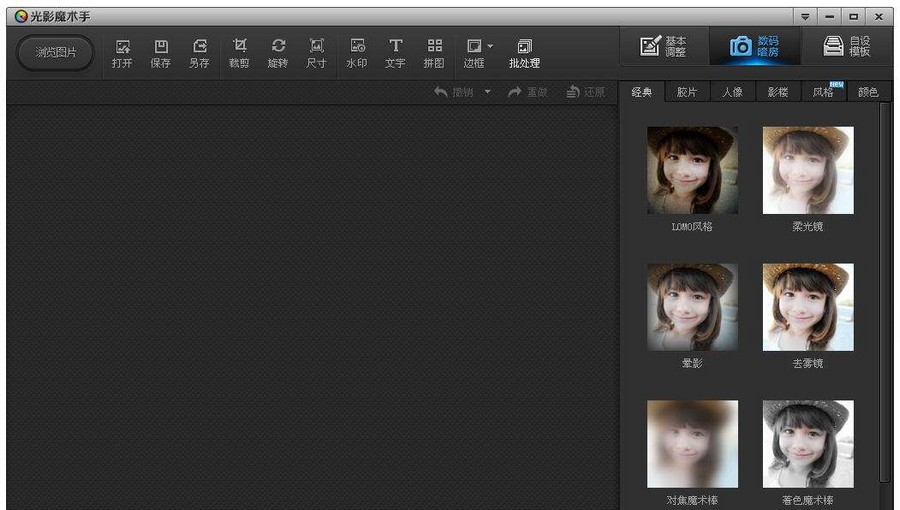Switch to 基本调整 basic adjustments panel

(664, 46)
